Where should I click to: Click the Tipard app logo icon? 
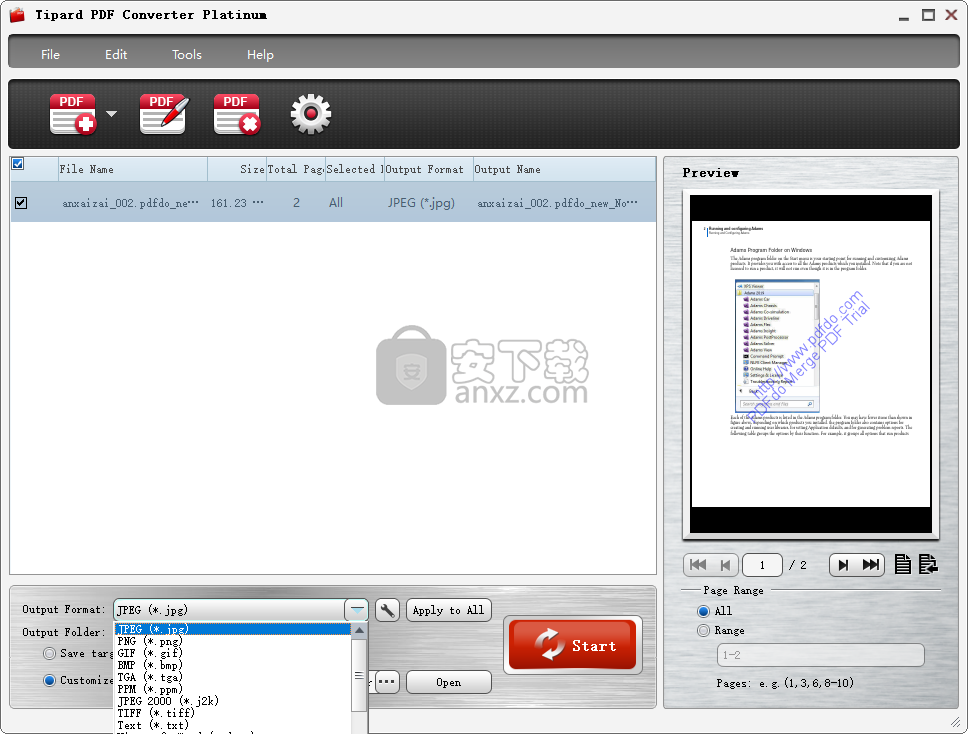point(17,15)
